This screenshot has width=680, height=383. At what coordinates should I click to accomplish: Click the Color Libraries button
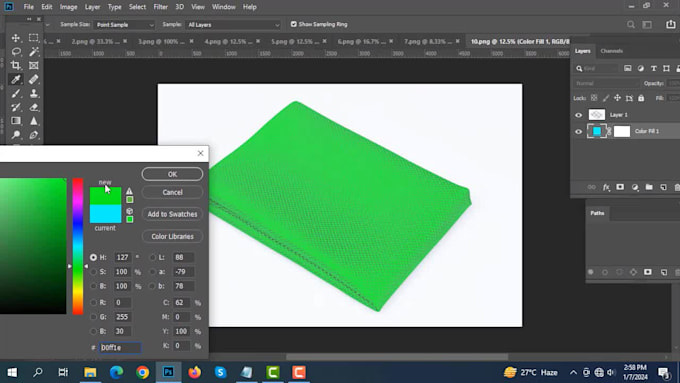[x=172, y=236]
